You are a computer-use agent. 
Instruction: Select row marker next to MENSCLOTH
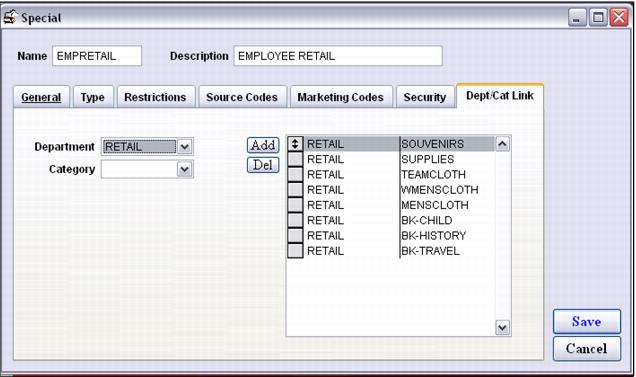[295, 205]
